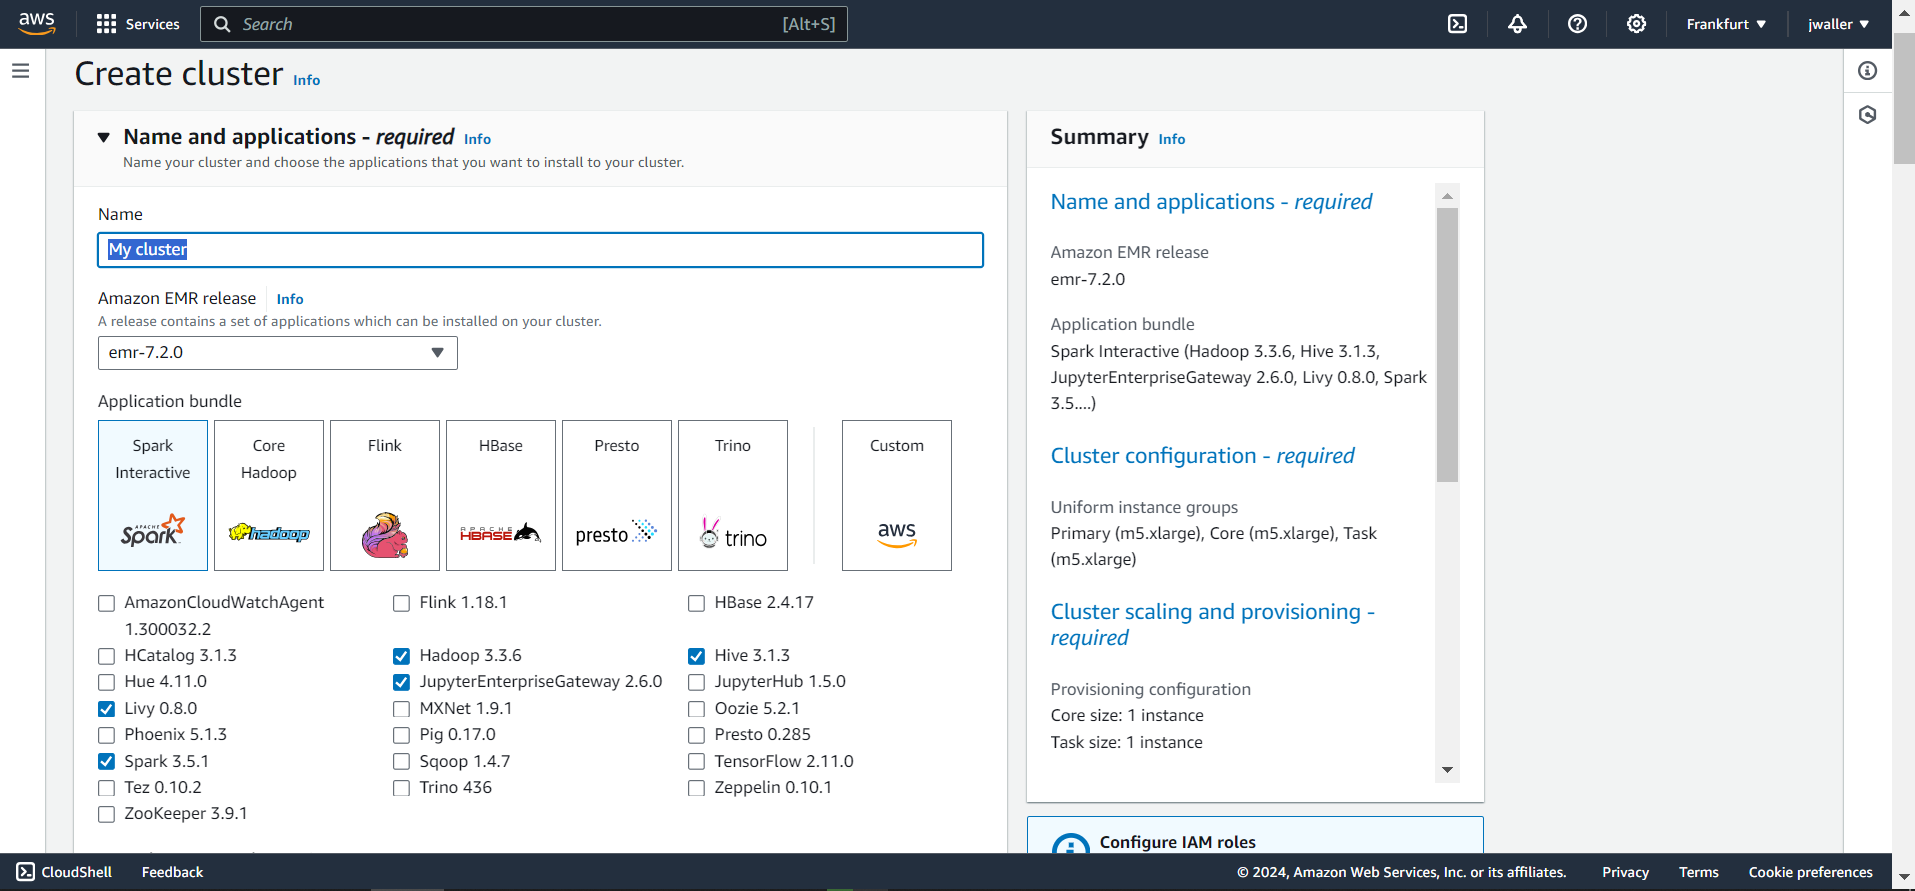Enable the TensorFlow 2.11.0 checkbox

point(696,762)
